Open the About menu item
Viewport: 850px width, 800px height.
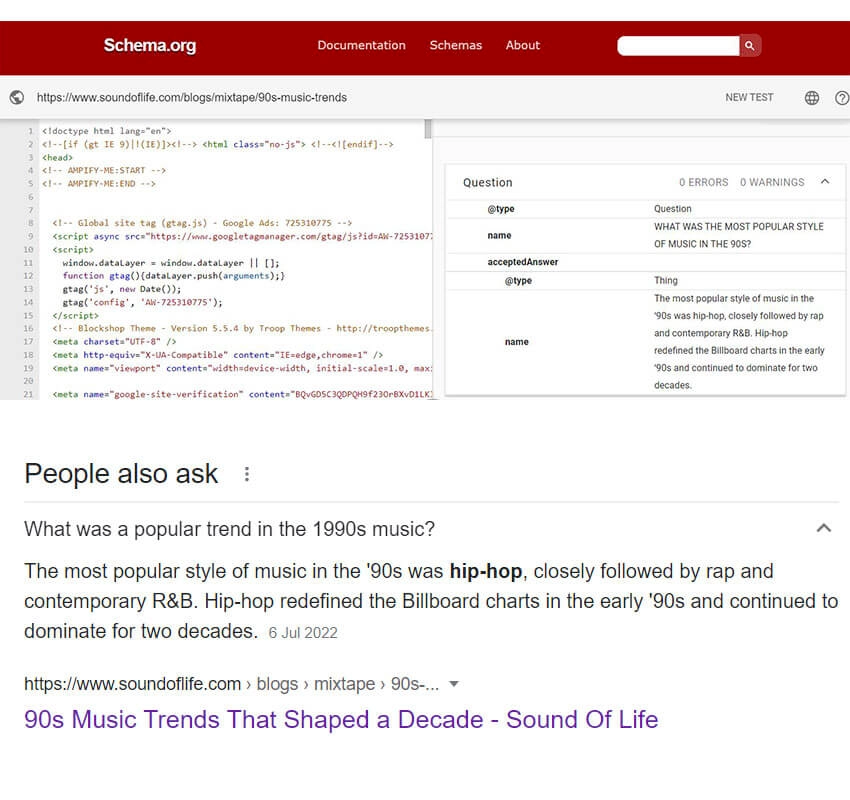click(x=523, y=46)
